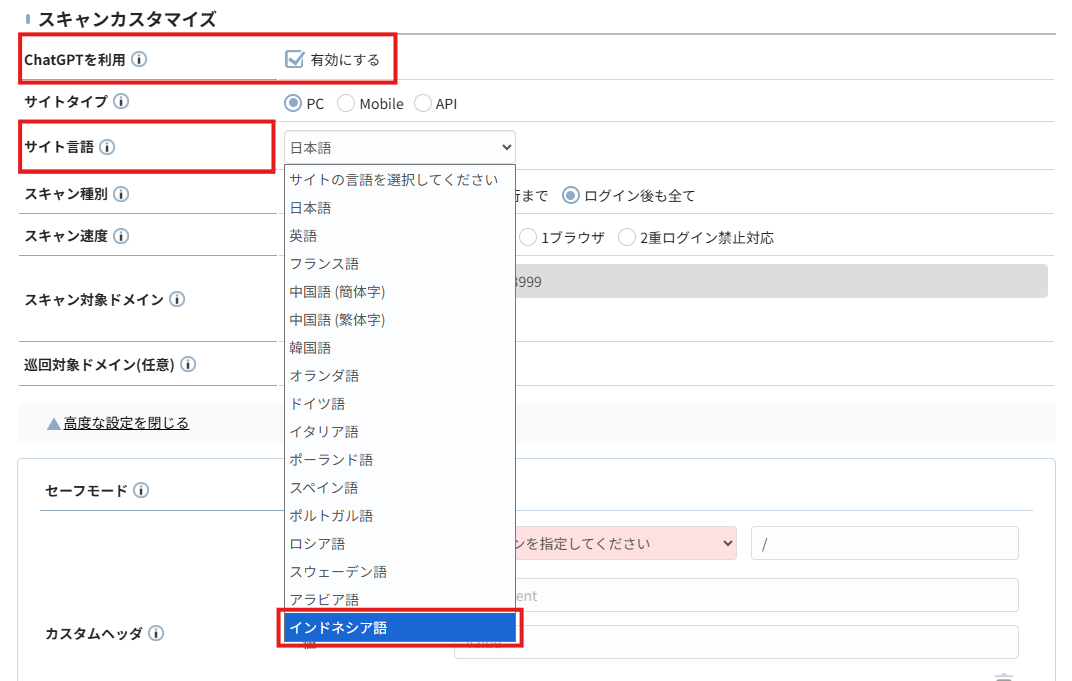Click the safe mode path field containing /

tap(884, 544)
